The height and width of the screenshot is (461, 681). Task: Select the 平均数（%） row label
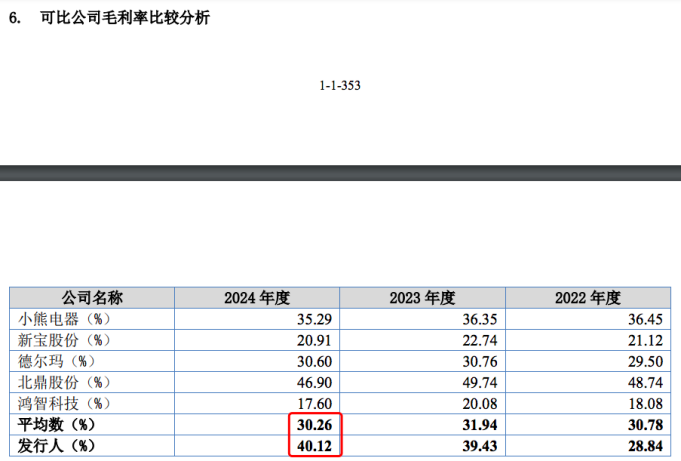(56, 425)
